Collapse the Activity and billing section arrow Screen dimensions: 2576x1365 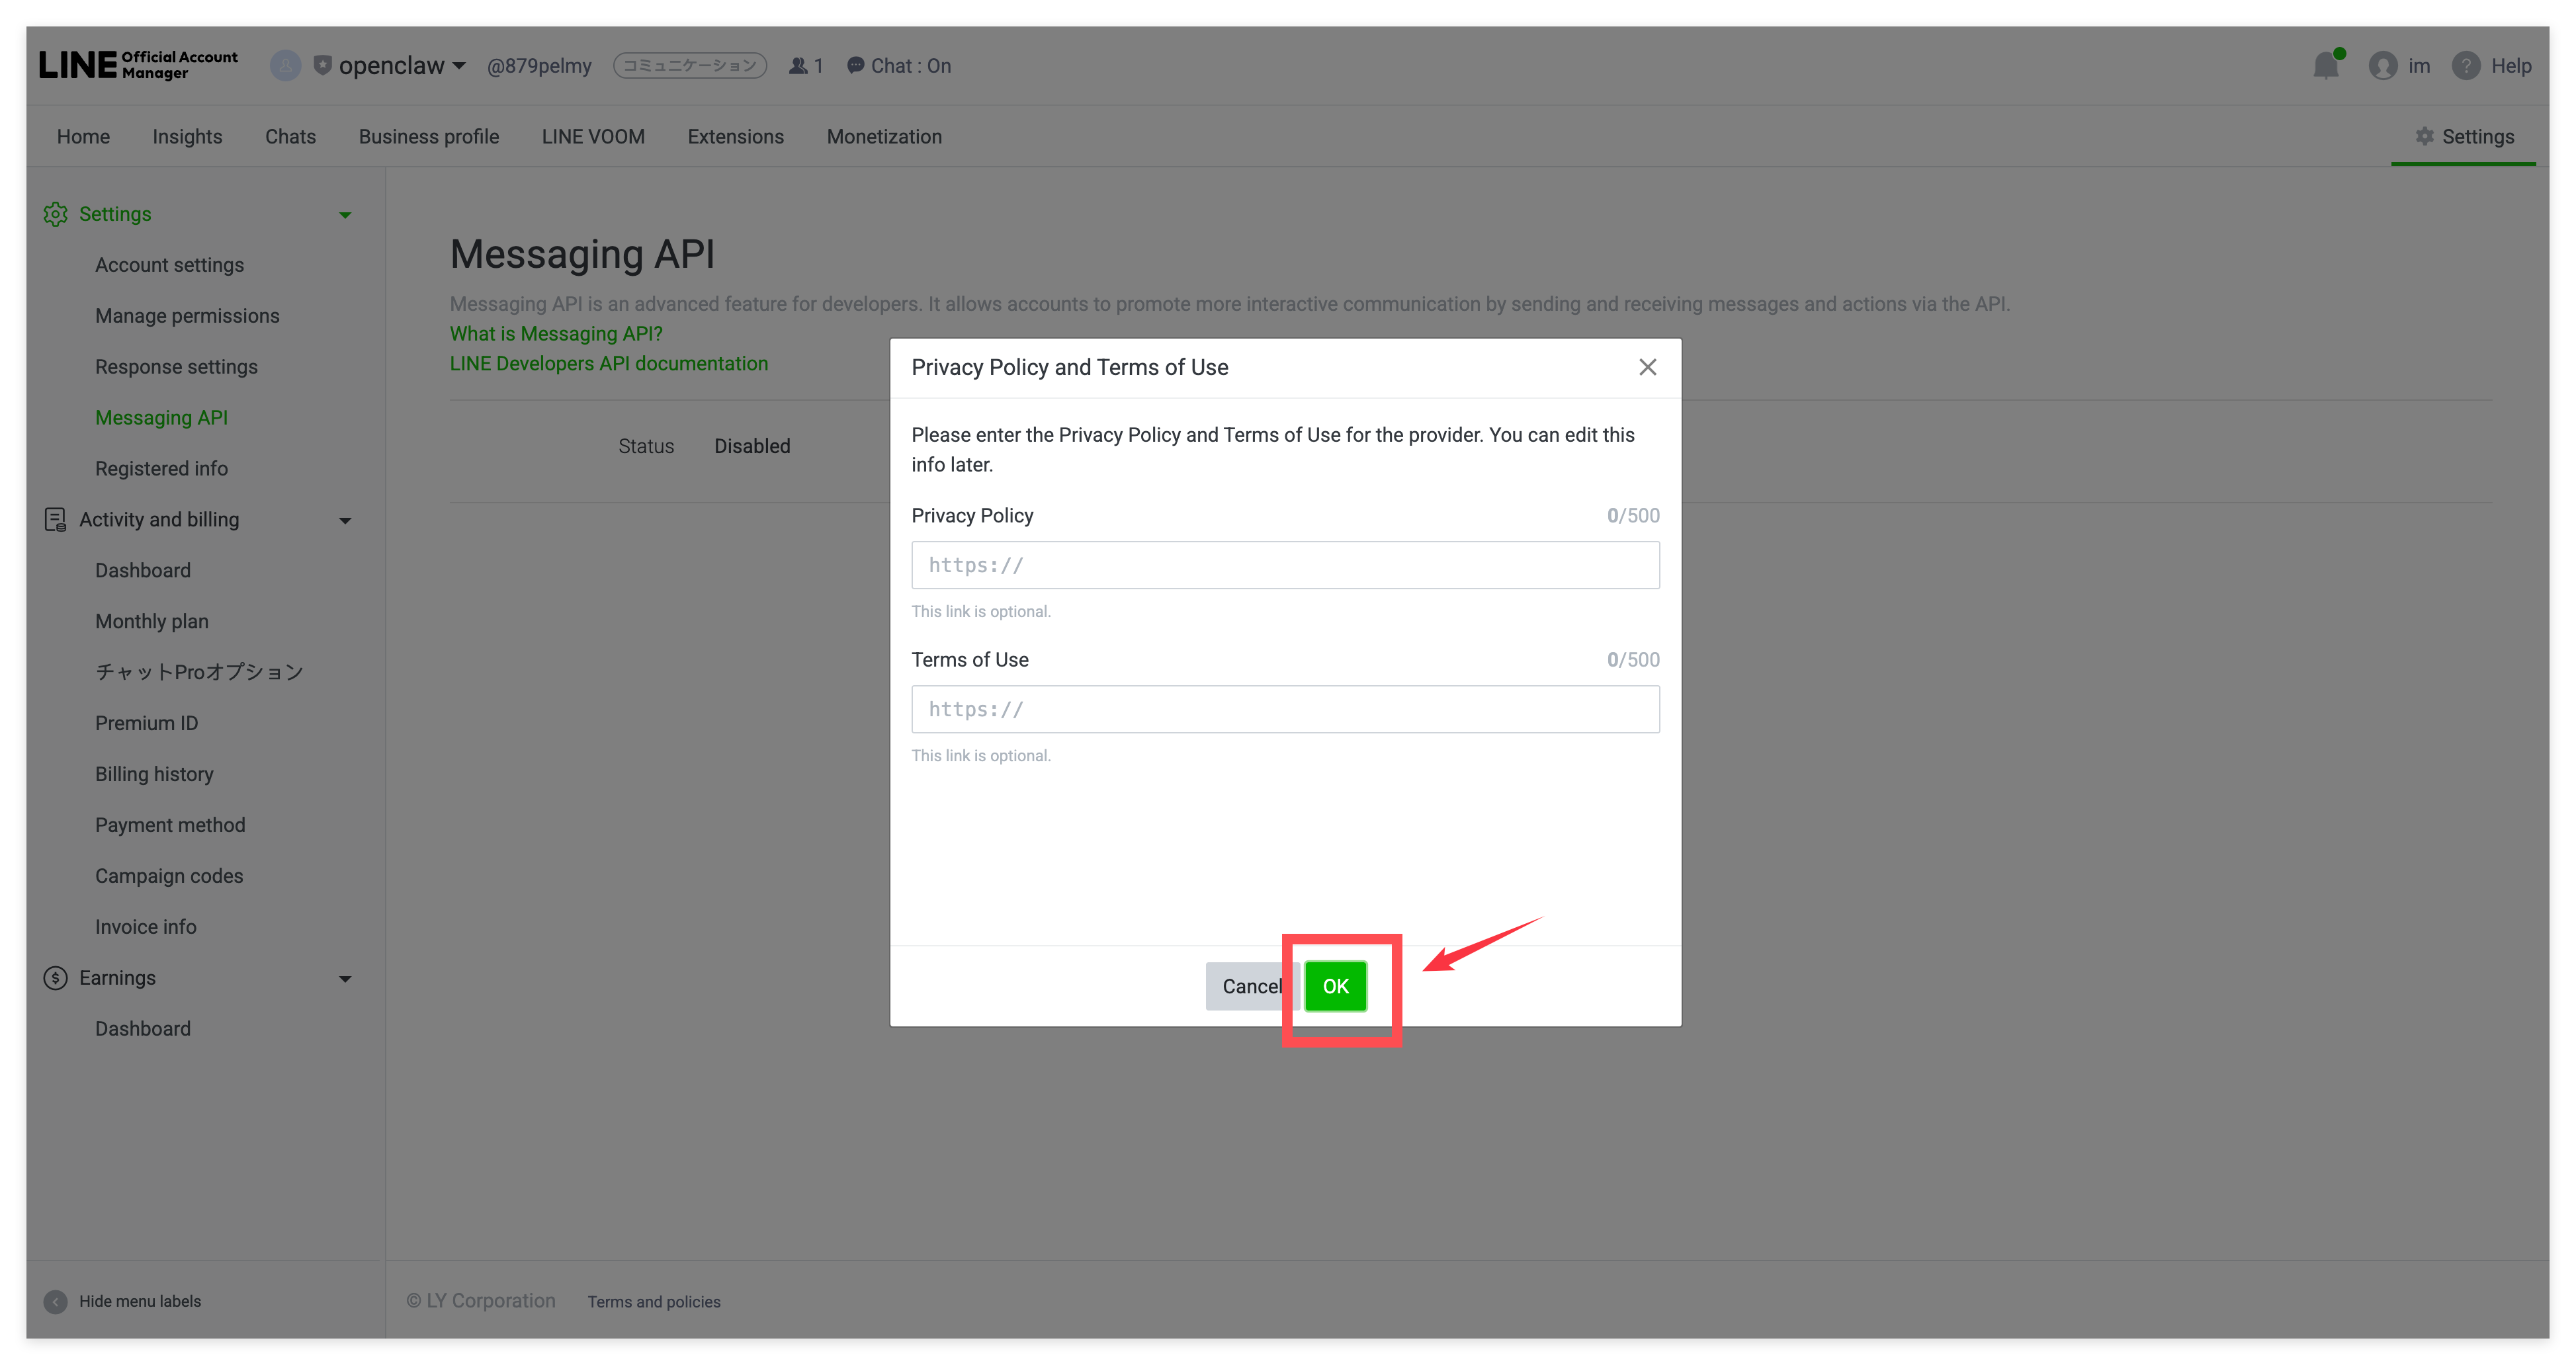(345, 520)
